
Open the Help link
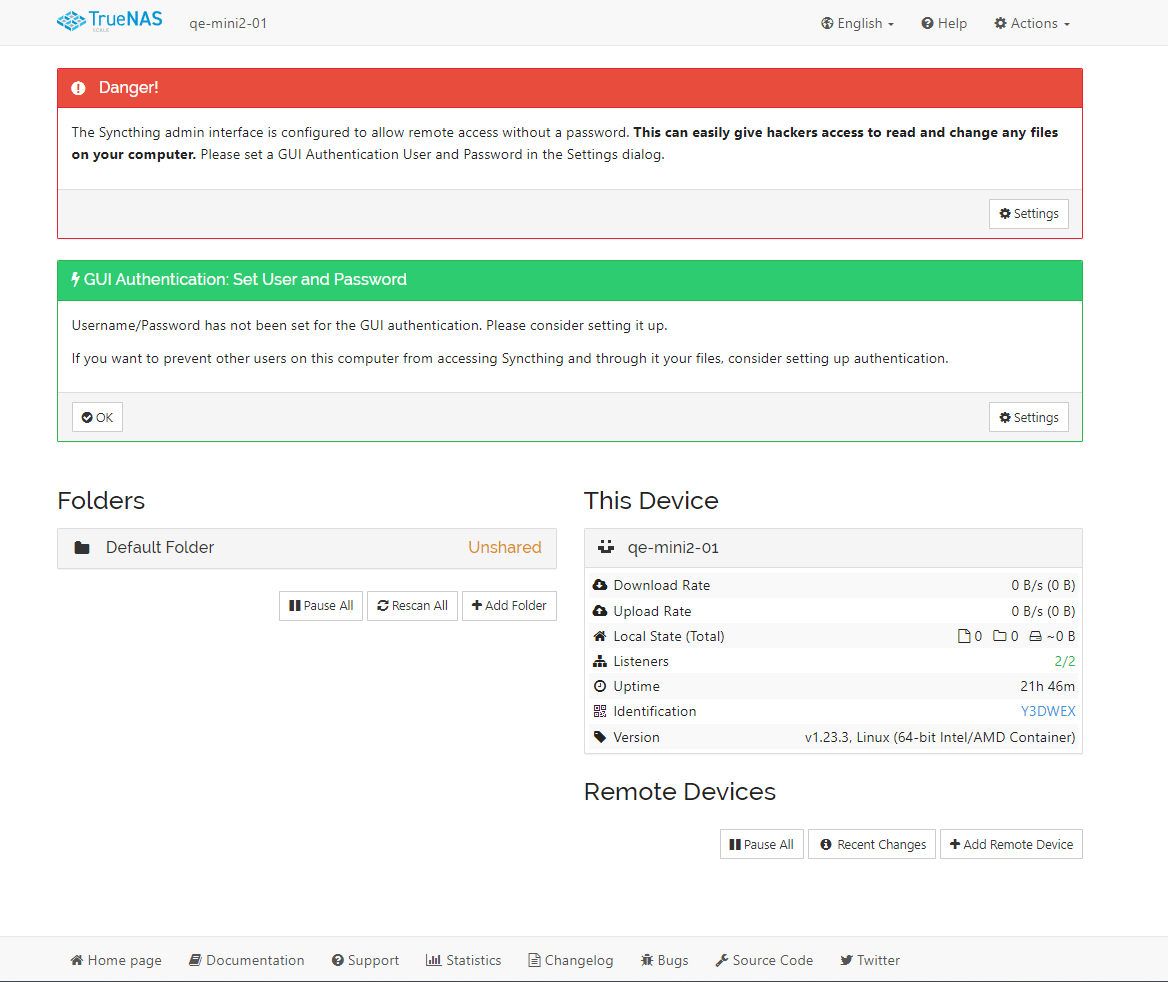click(944, 23)
